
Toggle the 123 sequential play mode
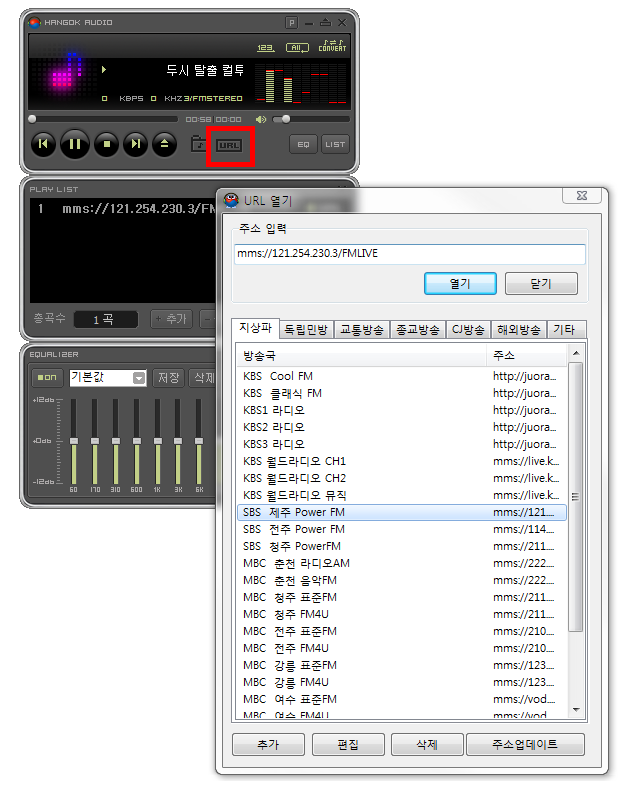pyautogui.click(x=265, y=48)
